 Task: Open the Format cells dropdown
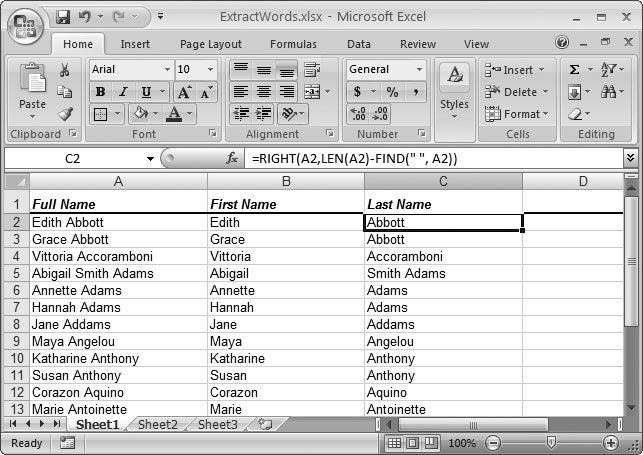546,114
